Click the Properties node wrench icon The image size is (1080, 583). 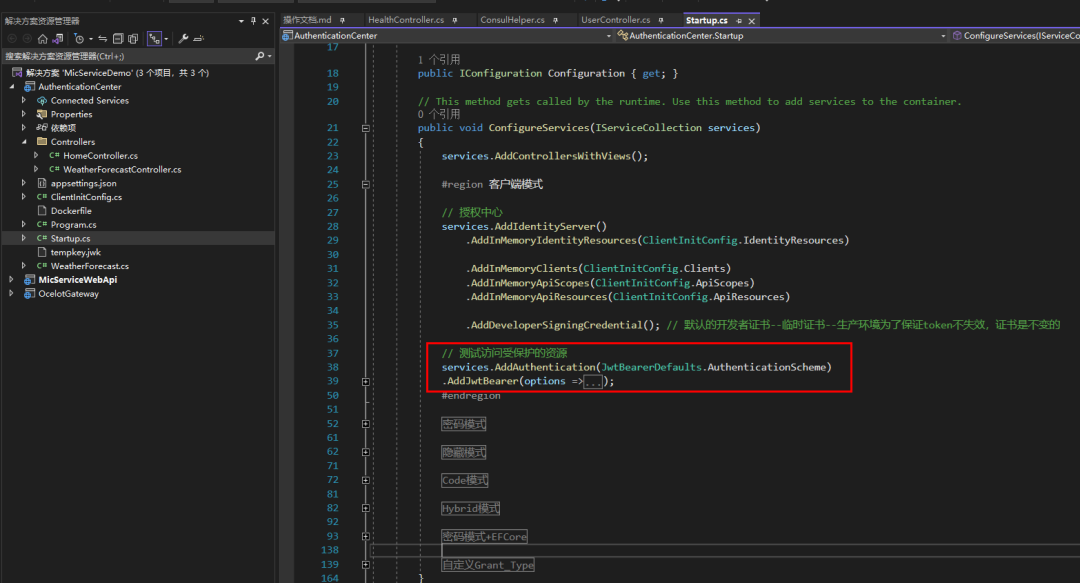pos(42,114)
